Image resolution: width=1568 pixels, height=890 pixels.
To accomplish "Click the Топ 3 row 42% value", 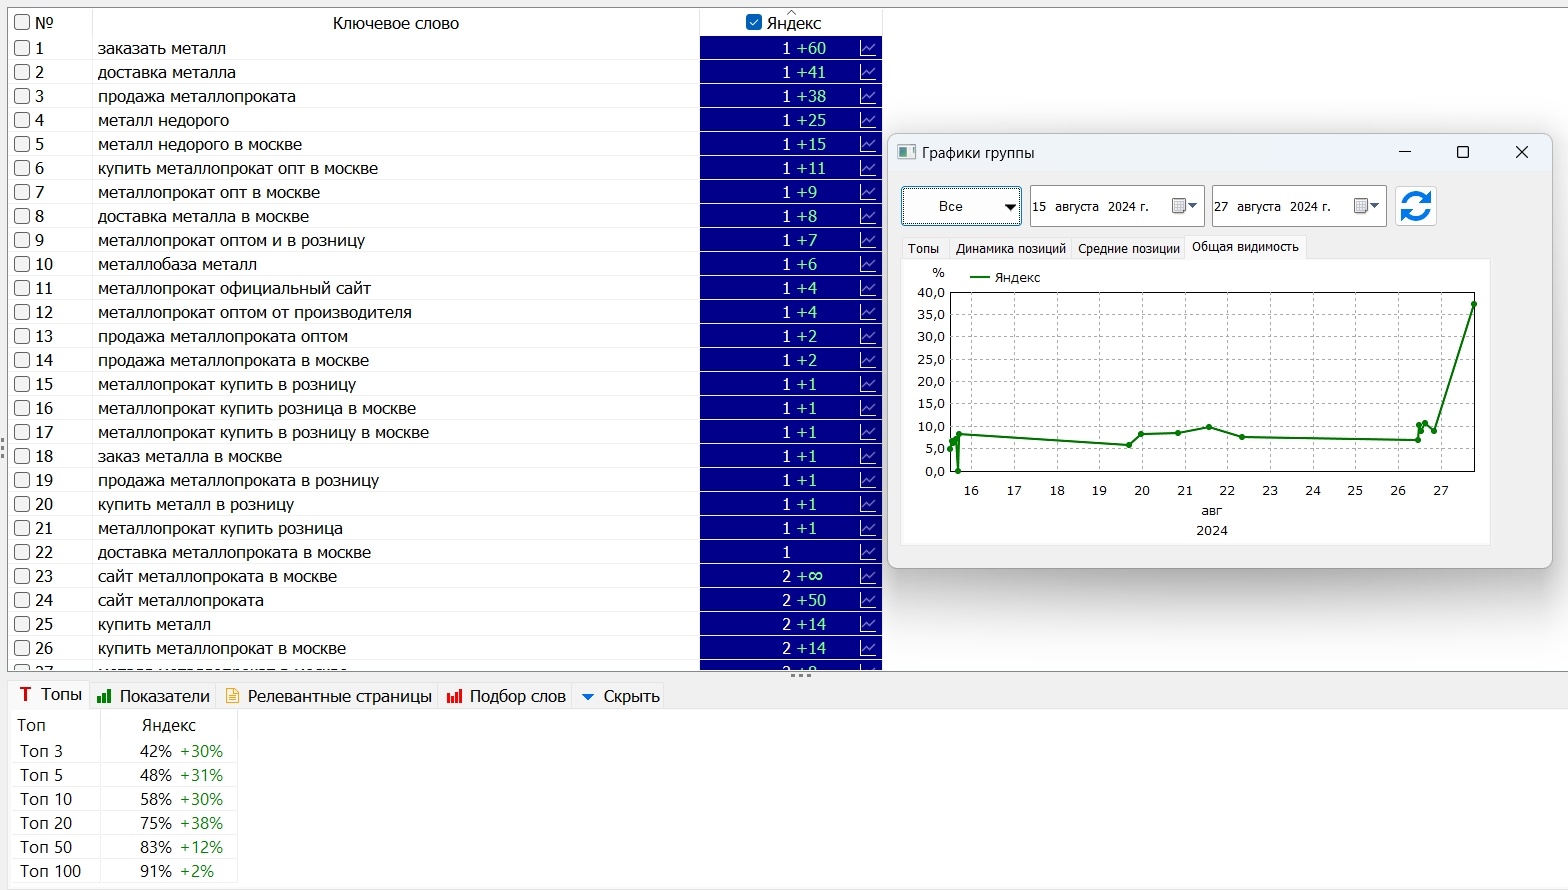I will (156, 751).
